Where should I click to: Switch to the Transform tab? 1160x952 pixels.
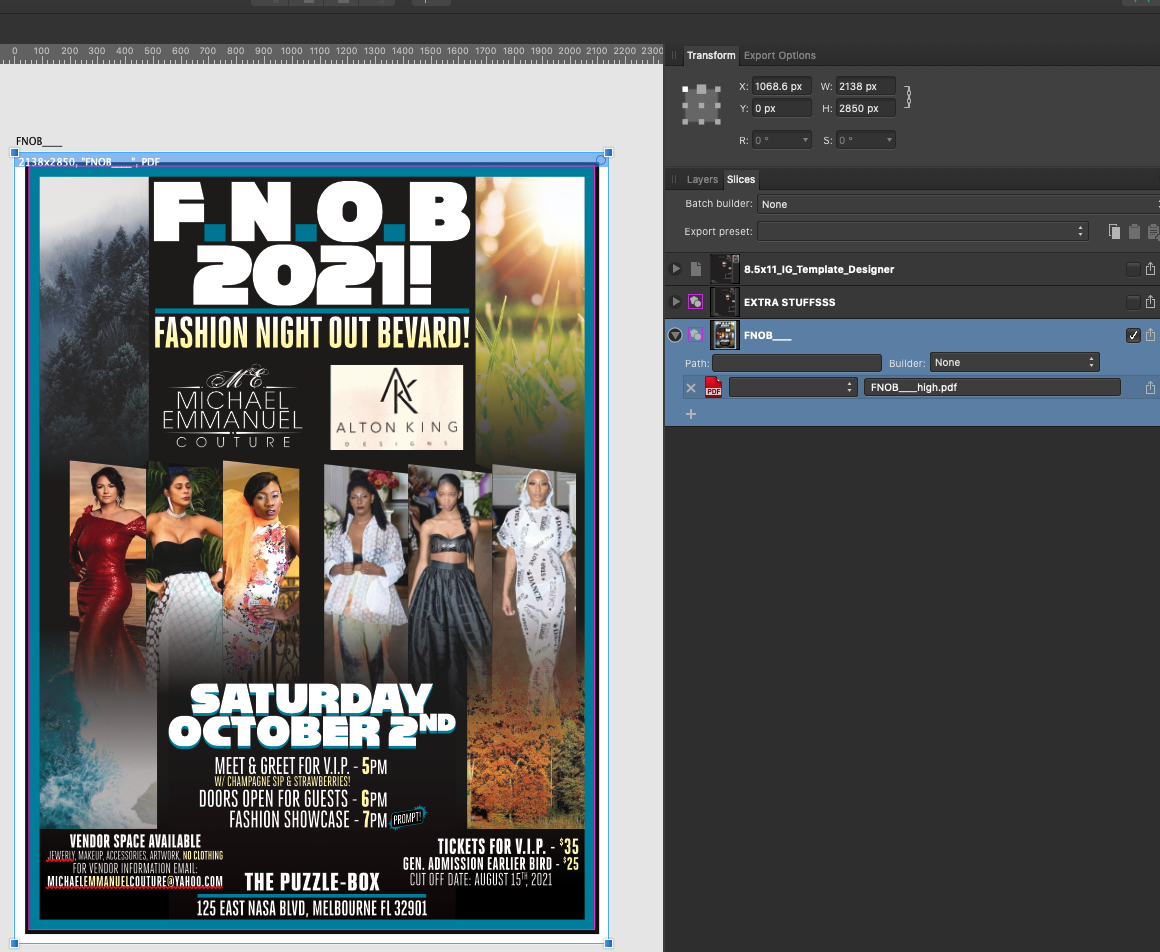click(x=710, y=55)
